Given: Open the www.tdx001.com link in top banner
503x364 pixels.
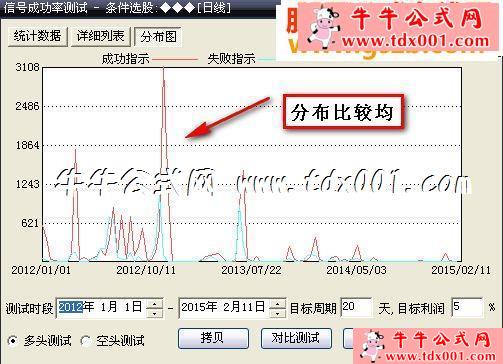Looking at the screenshot, I should [x=415, y=42].
